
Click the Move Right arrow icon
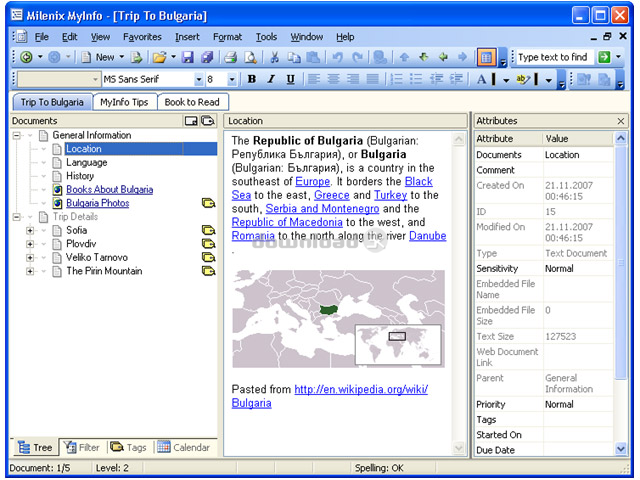click(462, 57)
